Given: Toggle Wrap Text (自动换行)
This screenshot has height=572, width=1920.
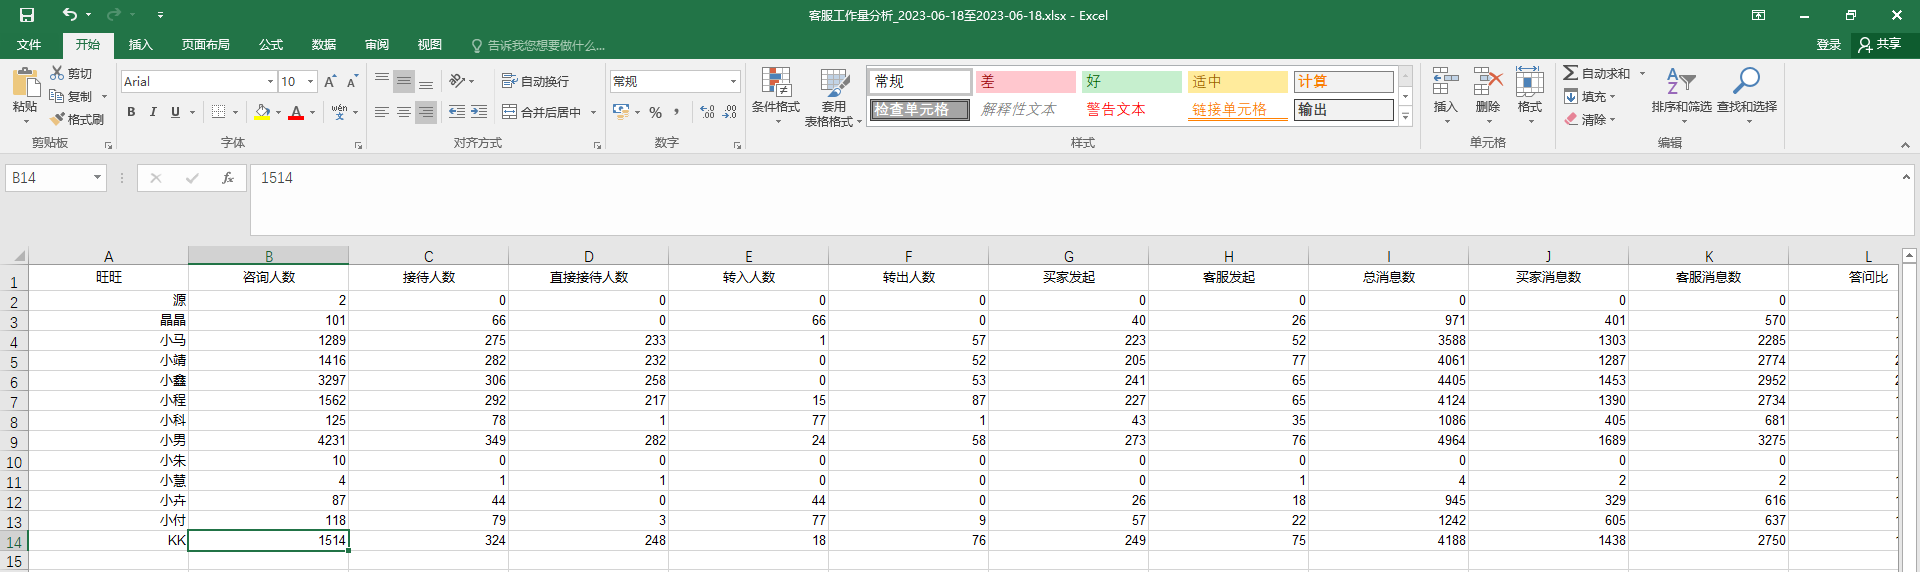Looking at the screenshot, I should click(536, 81).
